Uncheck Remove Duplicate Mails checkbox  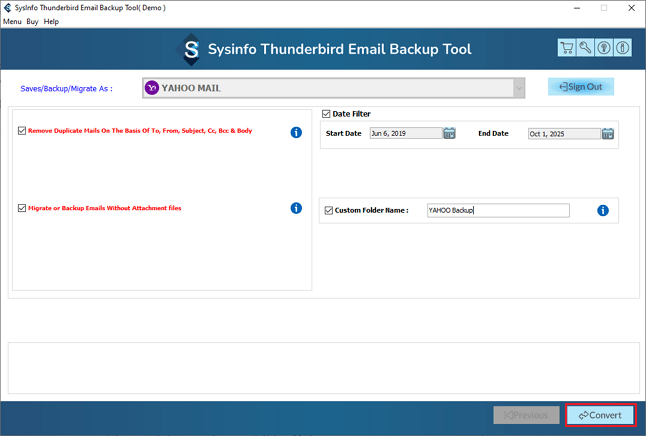pyautogui.click(x=22, y=131)
